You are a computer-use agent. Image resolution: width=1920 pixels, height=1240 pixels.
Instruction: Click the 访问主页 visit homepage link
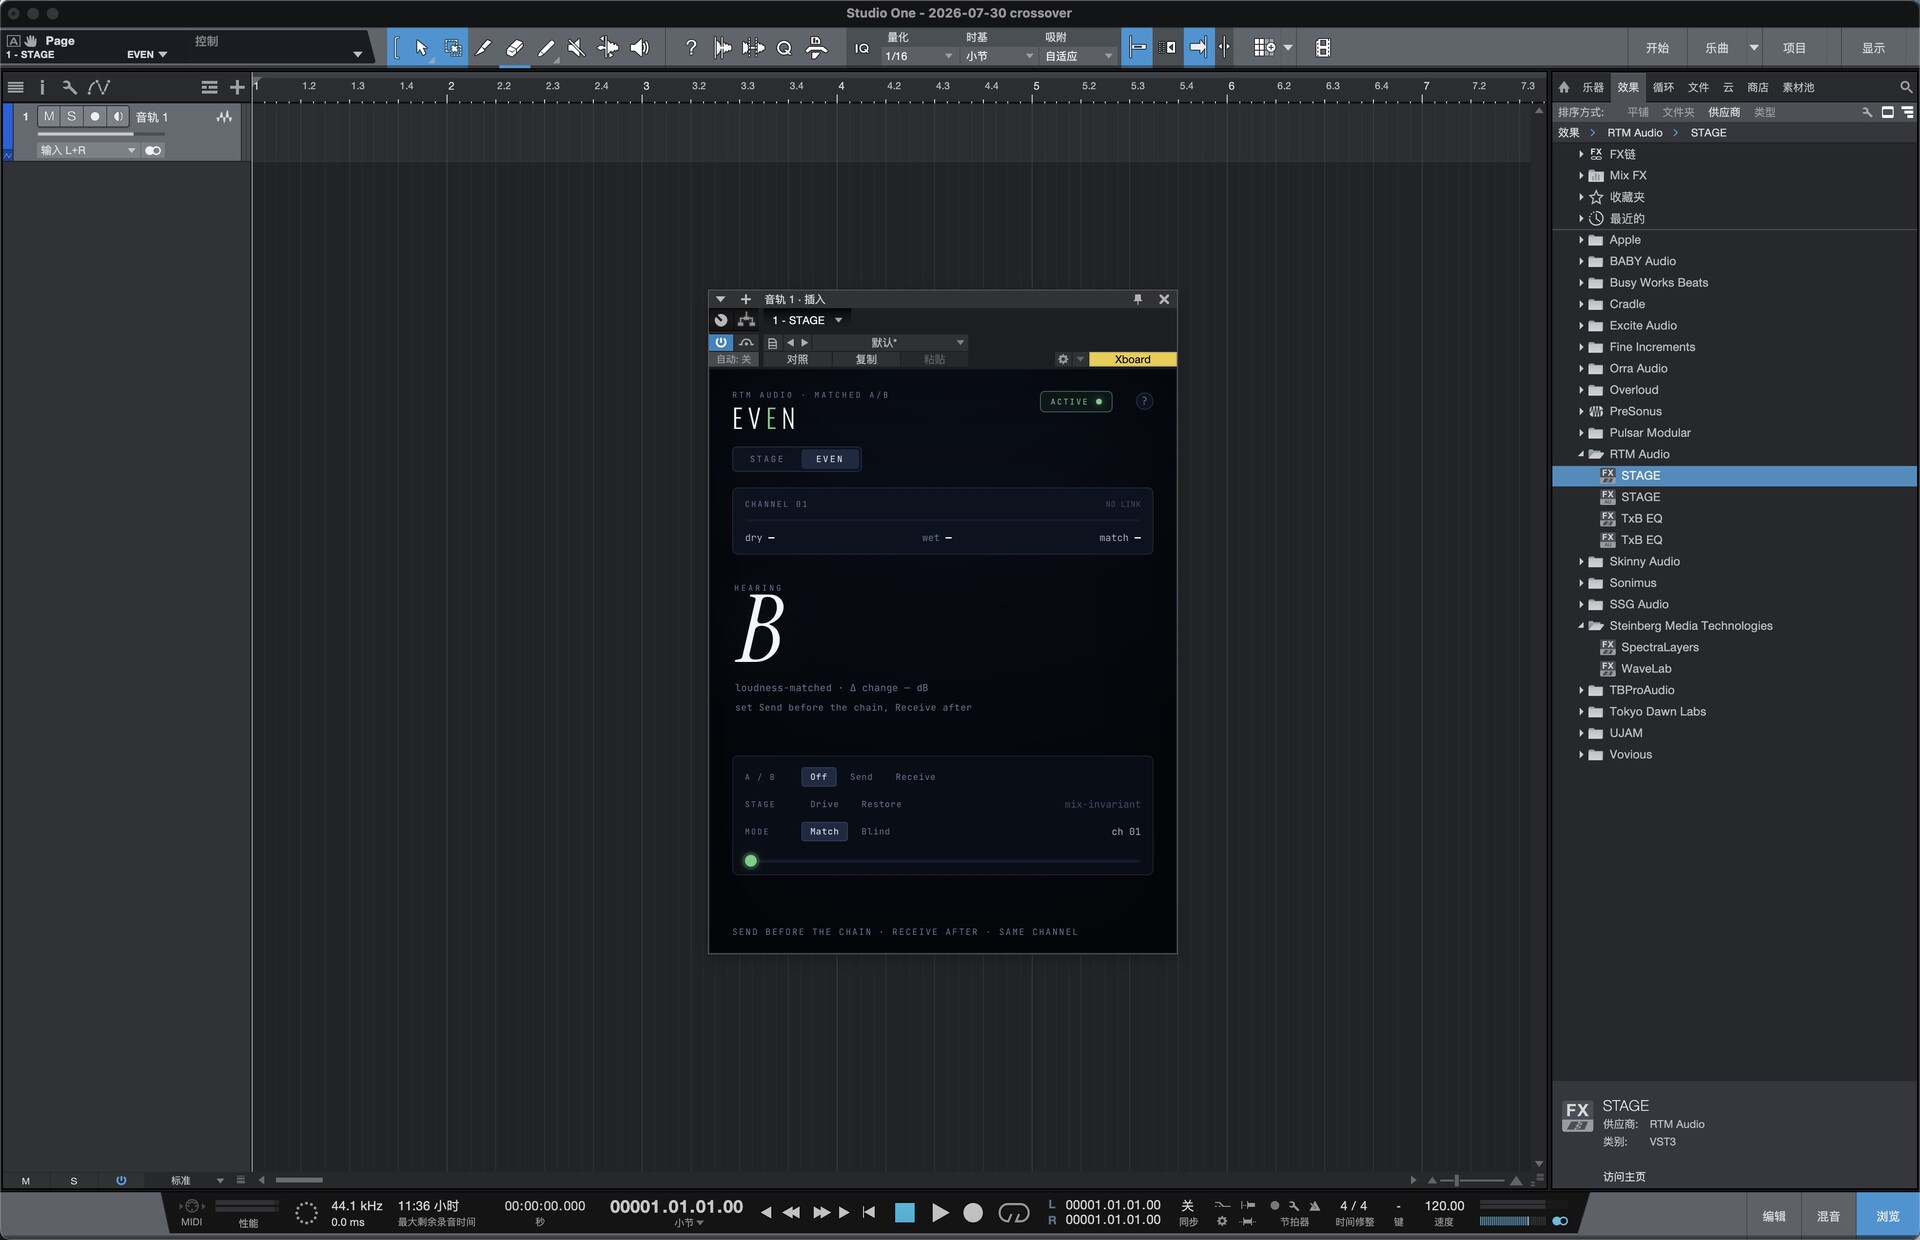coord(1624,1177)
